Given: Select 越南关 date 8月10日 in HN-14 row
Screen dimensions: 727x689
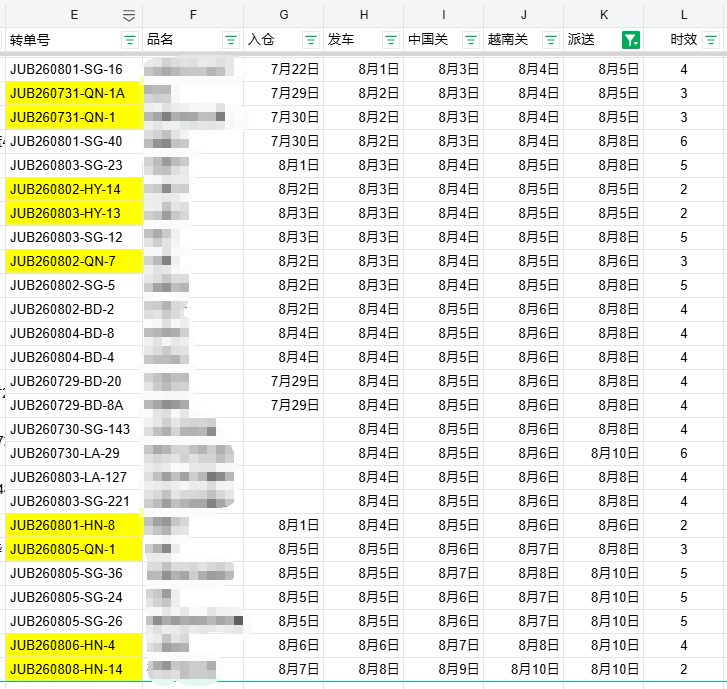Looking at the screenshot, I should [524, 670].
